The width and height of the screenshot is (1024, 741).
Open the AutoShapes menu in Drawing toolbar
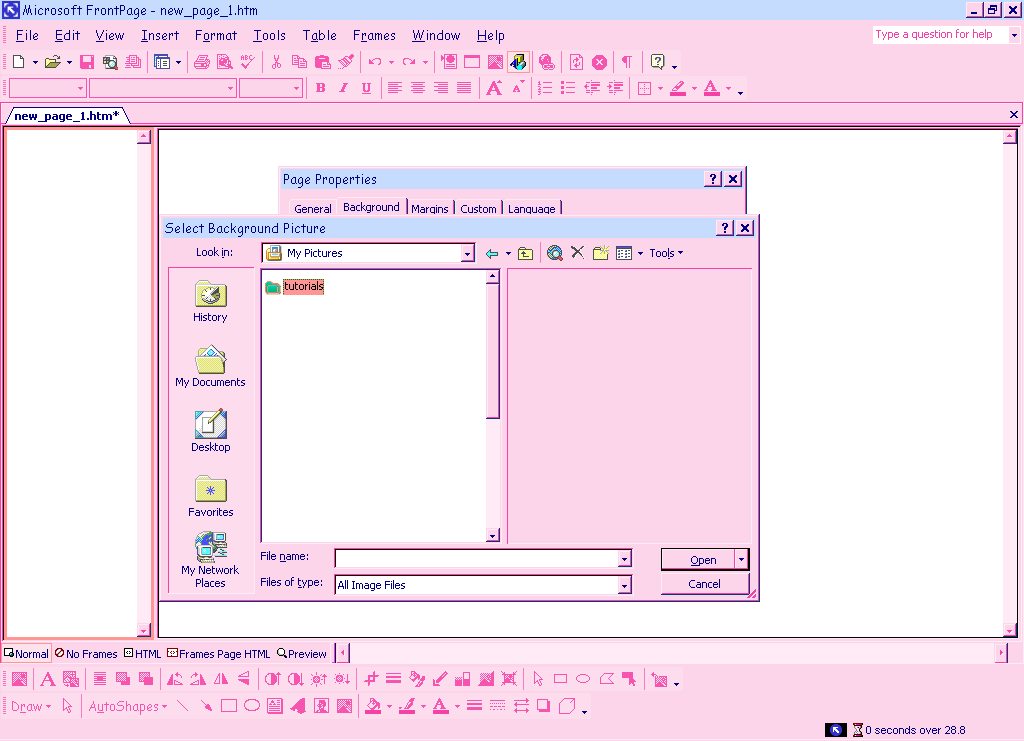coord(127,706)
